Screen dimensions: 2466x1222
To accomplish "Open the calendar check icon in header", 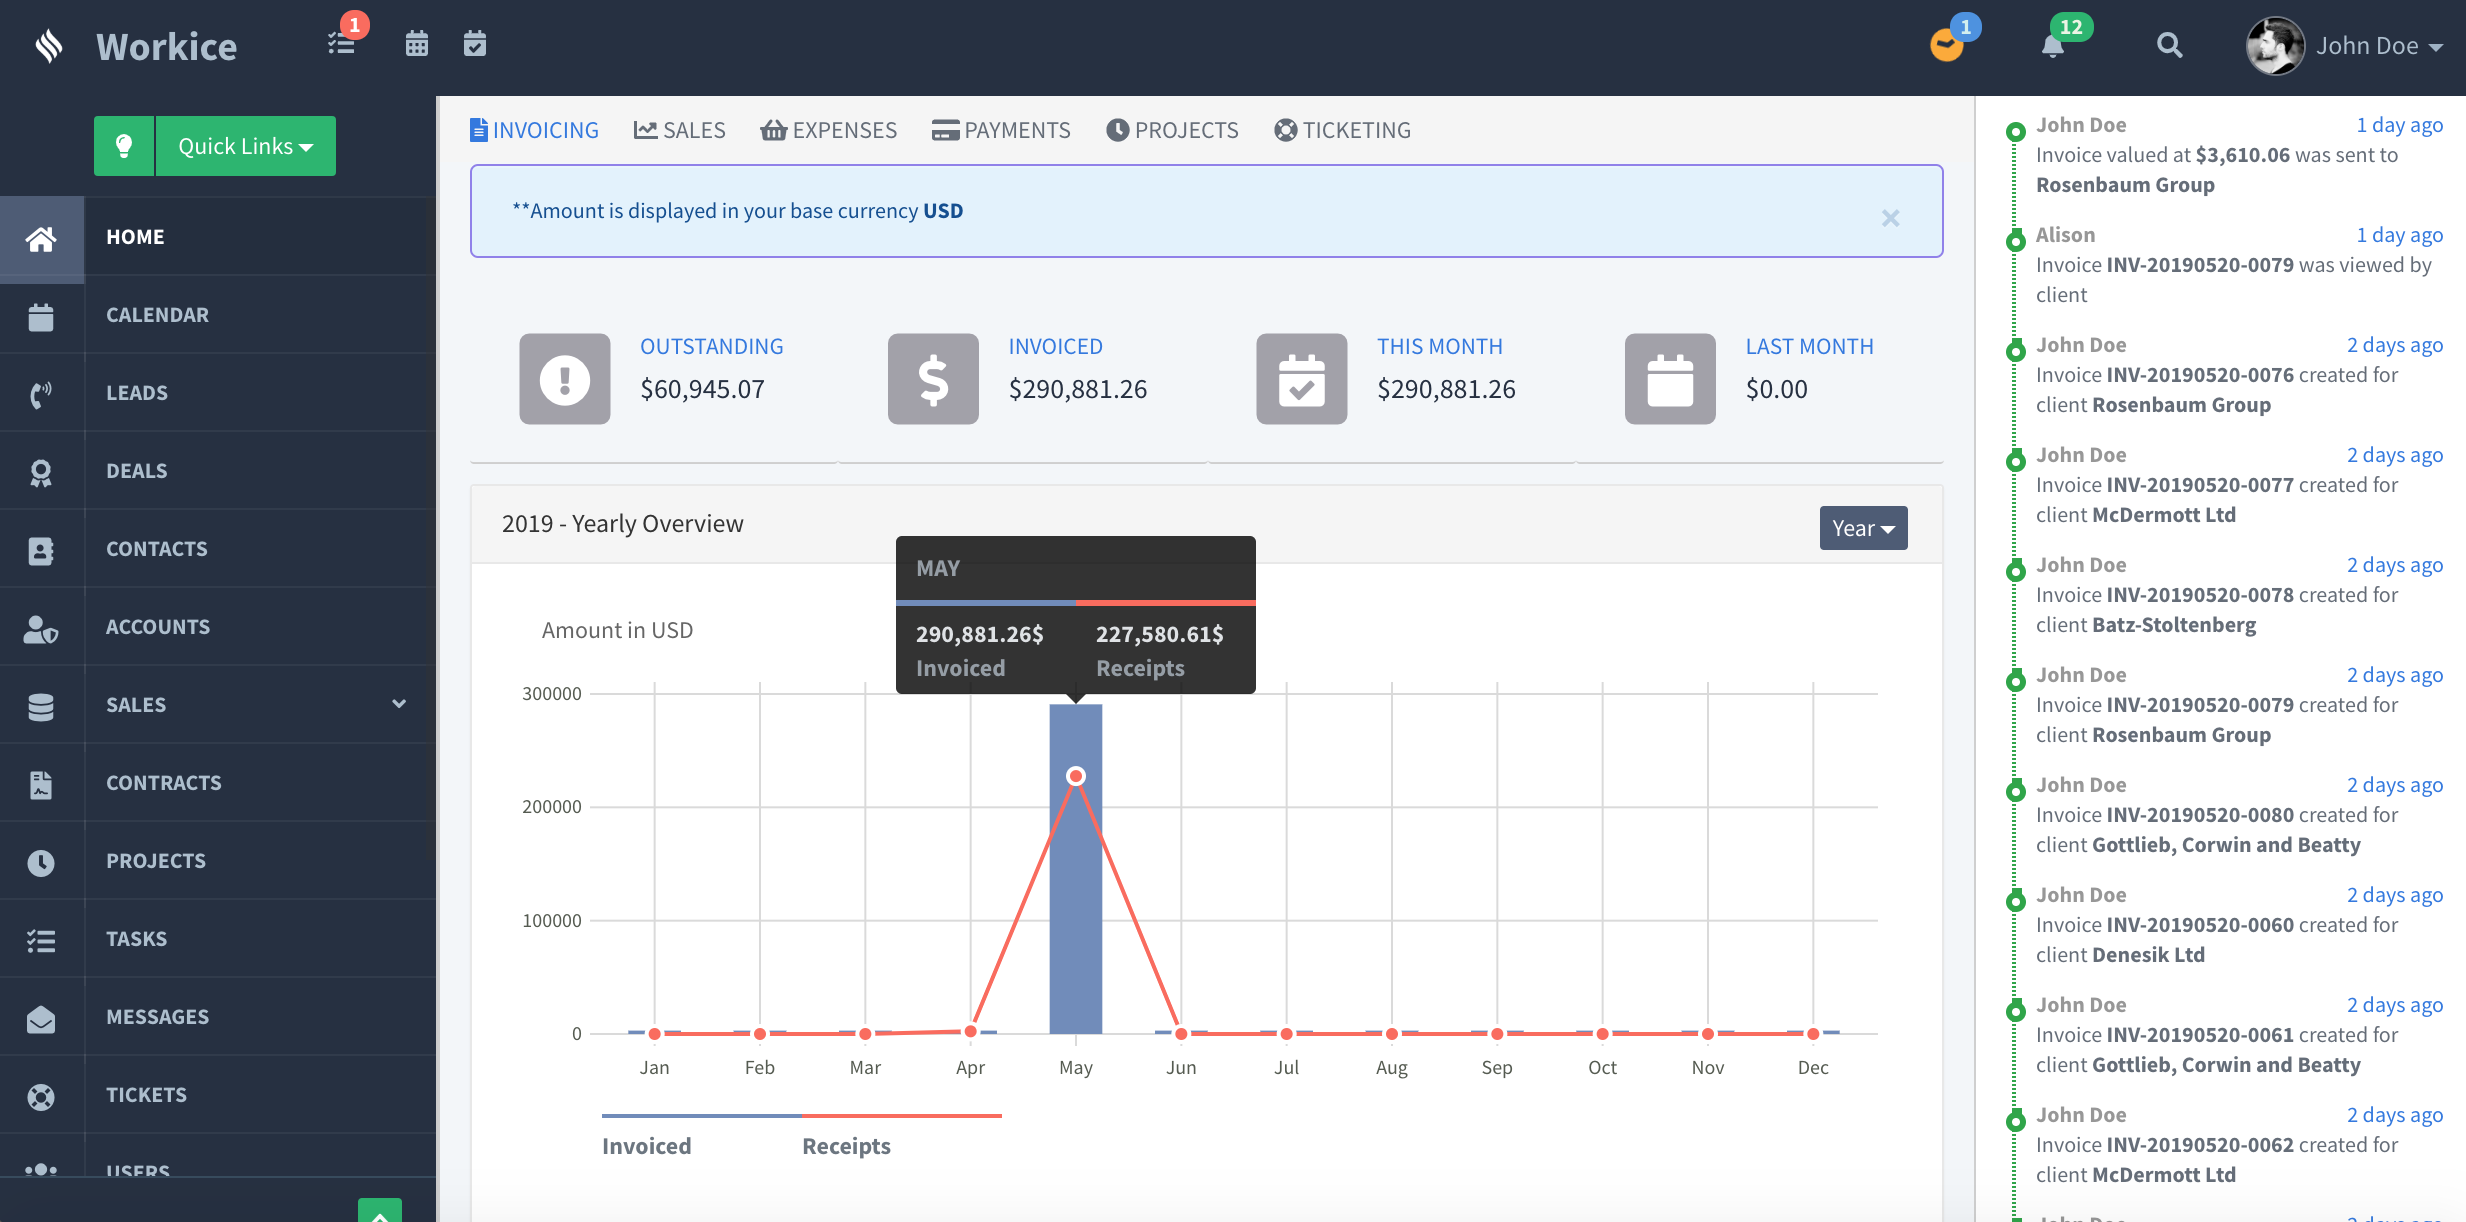I will (475, 44).
